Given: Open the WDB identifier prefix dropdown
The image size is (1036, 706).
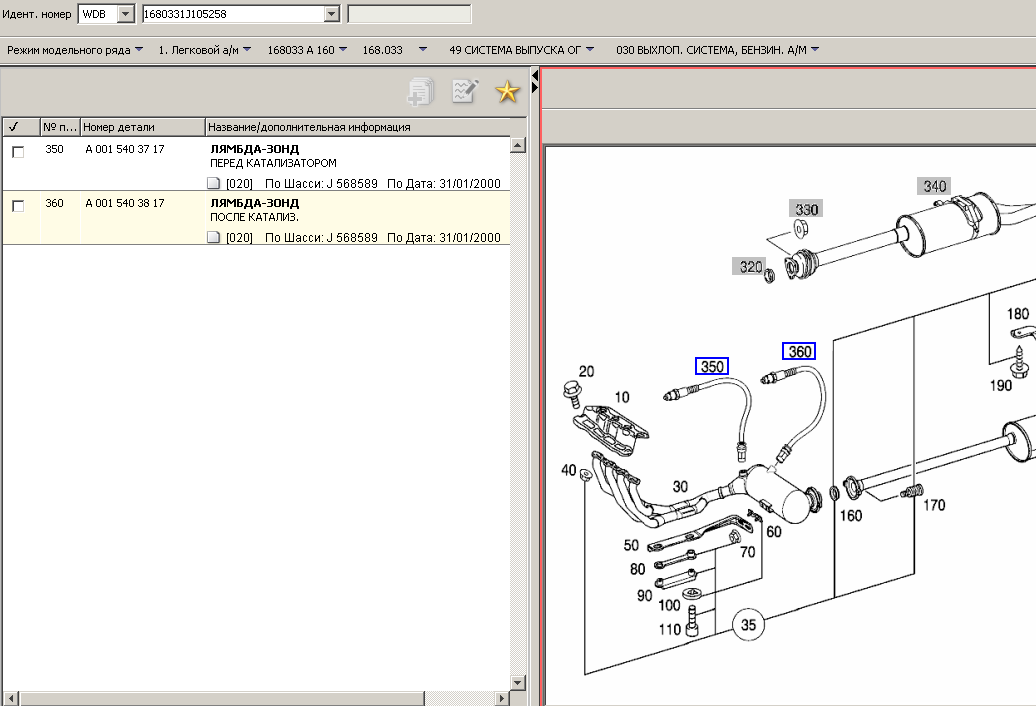Looking at the screenshot, I should point(125,14).
